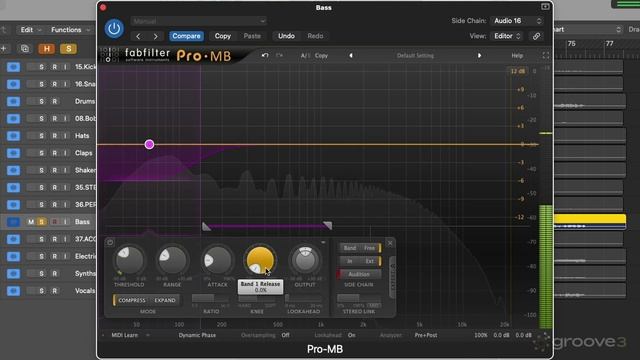Open the Default Setting preset menu

[x=415, y=56]
